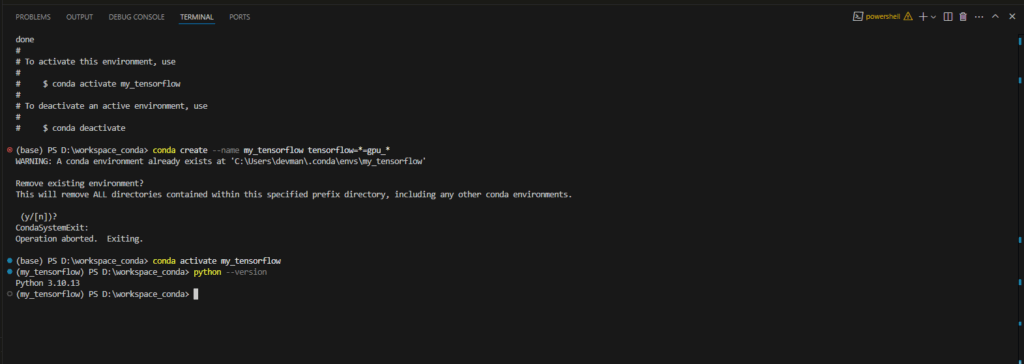This screenshot has height=364, width=1024.
Task: Kill the terminal using the trash icon
Action: [963, 17]
